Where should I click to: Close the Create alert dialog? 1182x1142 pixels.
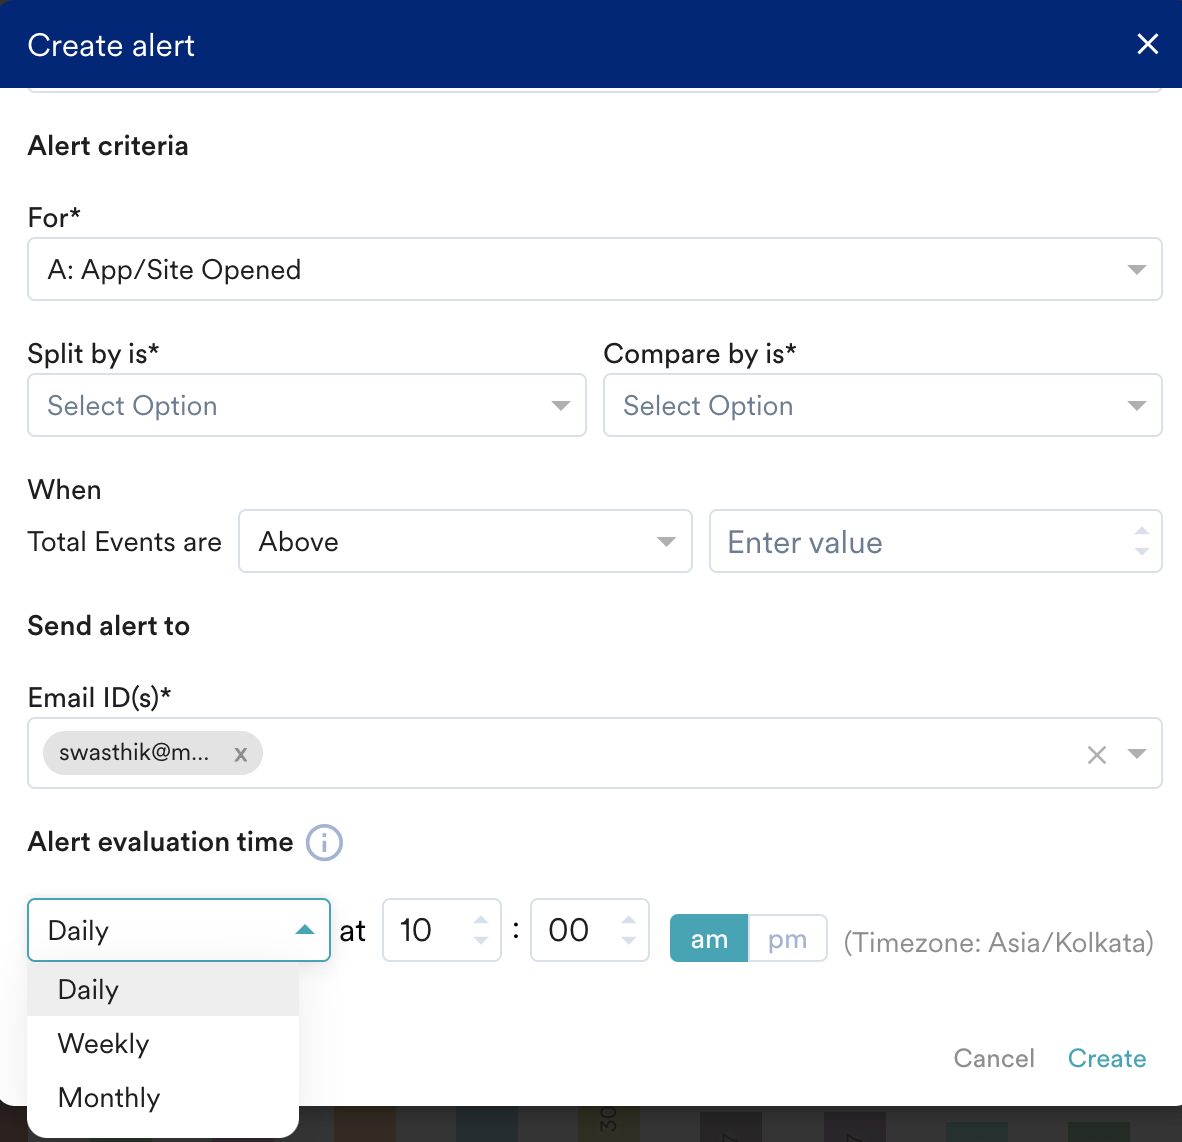[x=1147, y=44]
